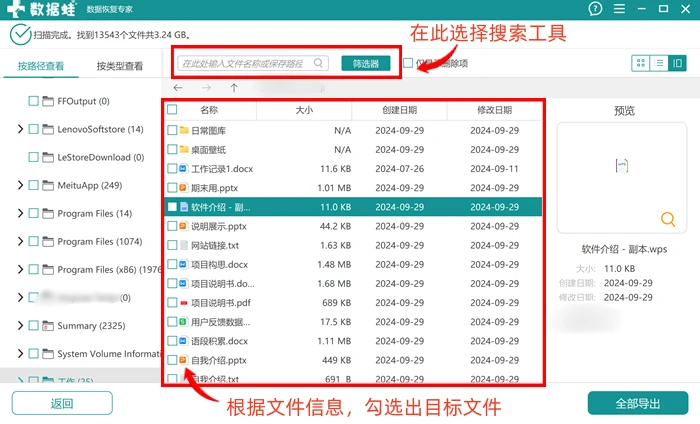Image resolution: width=700 pixels, height=424 pixels.
Task: Click the 全部导出 export all button
Action: 638,403
